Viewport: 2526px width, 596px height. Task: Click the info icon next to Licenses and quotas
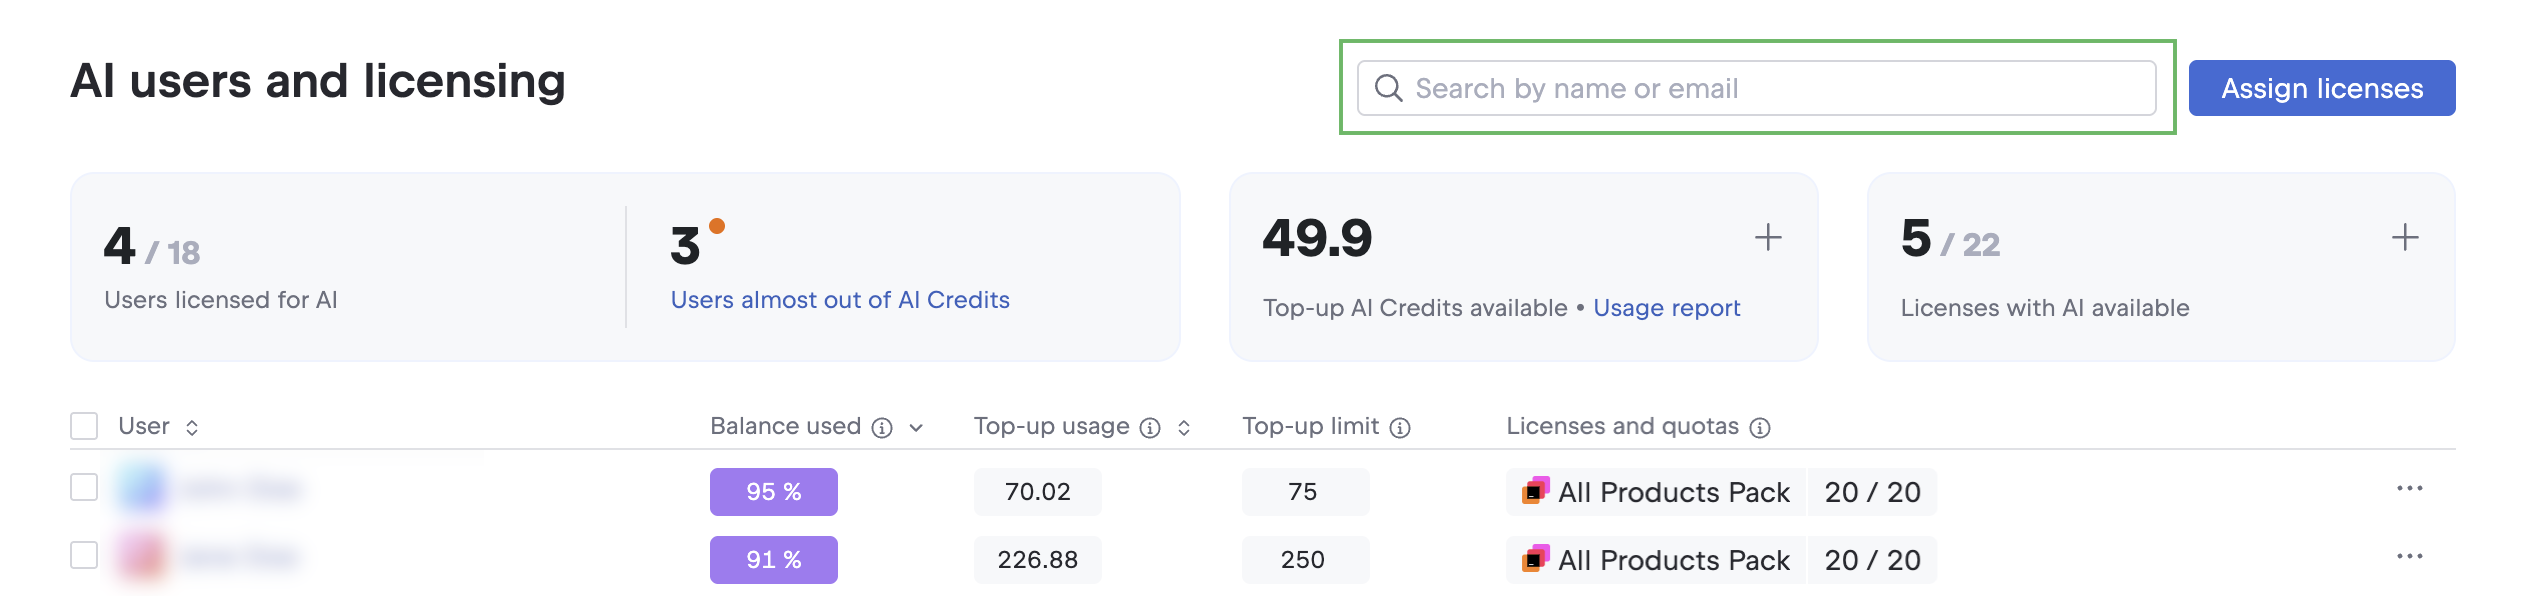tap(1762, 426)
